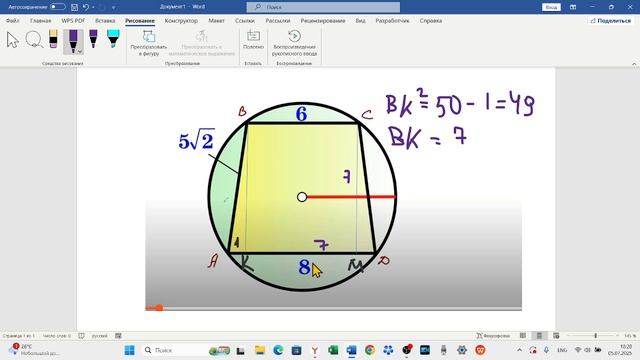
Task: Switch to the Вставка tab
Action: coord(105,20)
